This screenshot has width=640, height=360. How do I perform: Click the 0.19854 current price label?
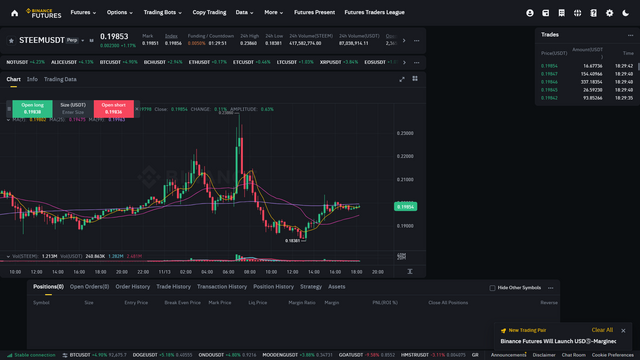point(405,207)
